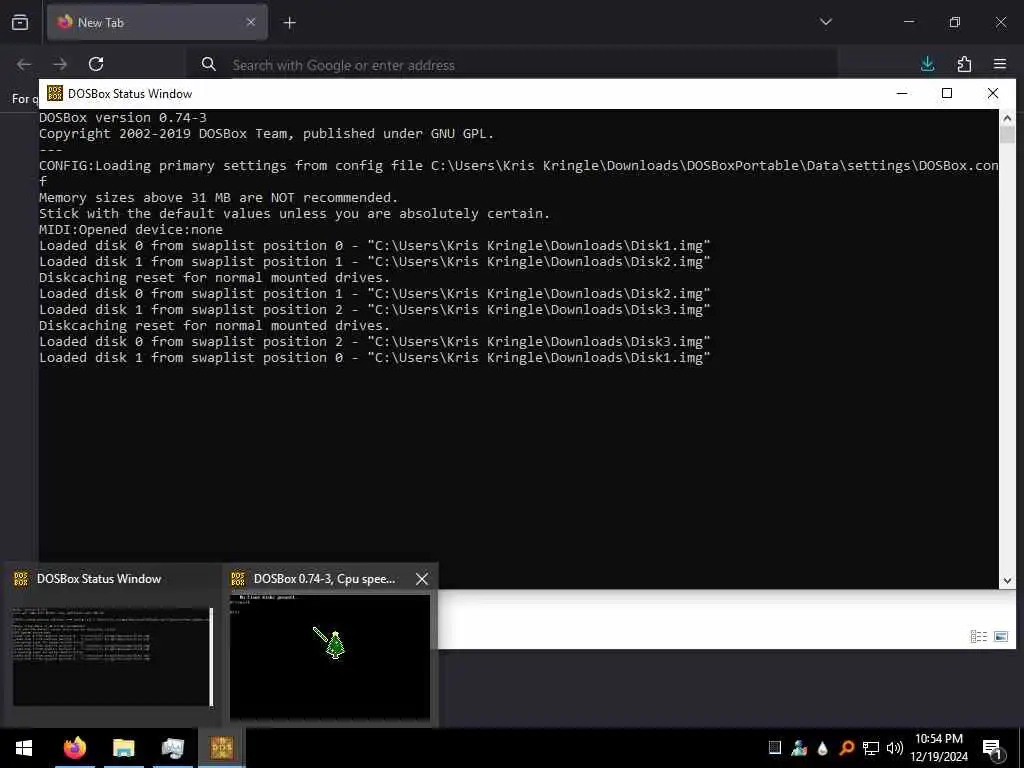Open the 10:54 PM clock calendar
Viewport: 1024px width, 768px height.
pos(938,748)
